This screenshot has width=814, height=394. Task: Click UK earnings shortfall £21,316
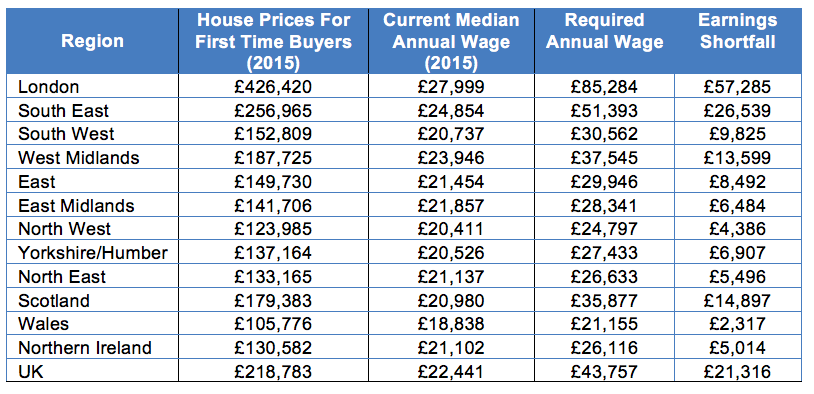[737, 371]
